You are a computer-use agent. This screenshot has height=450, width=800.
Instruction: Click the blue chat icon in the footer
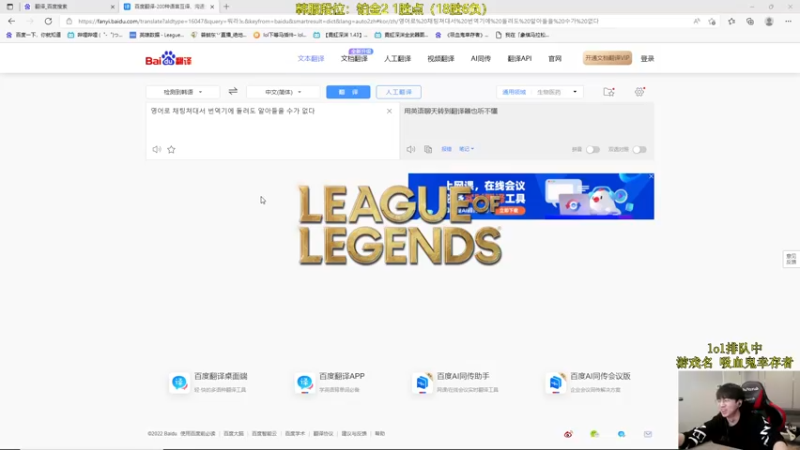[x=621, y=434]
